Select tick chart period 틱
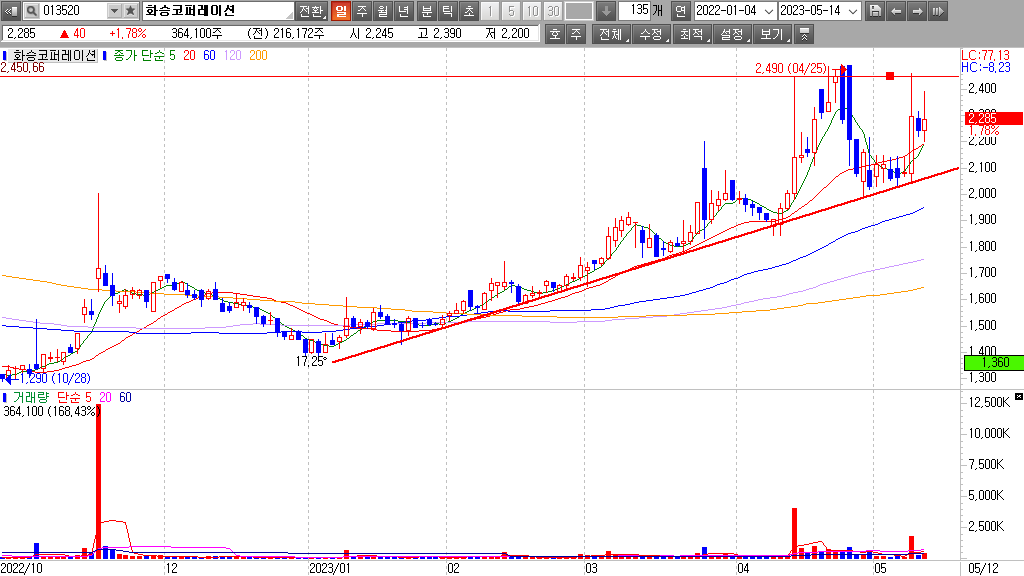The height and width of the screenshot is (576, 1024). pos(447,11)
